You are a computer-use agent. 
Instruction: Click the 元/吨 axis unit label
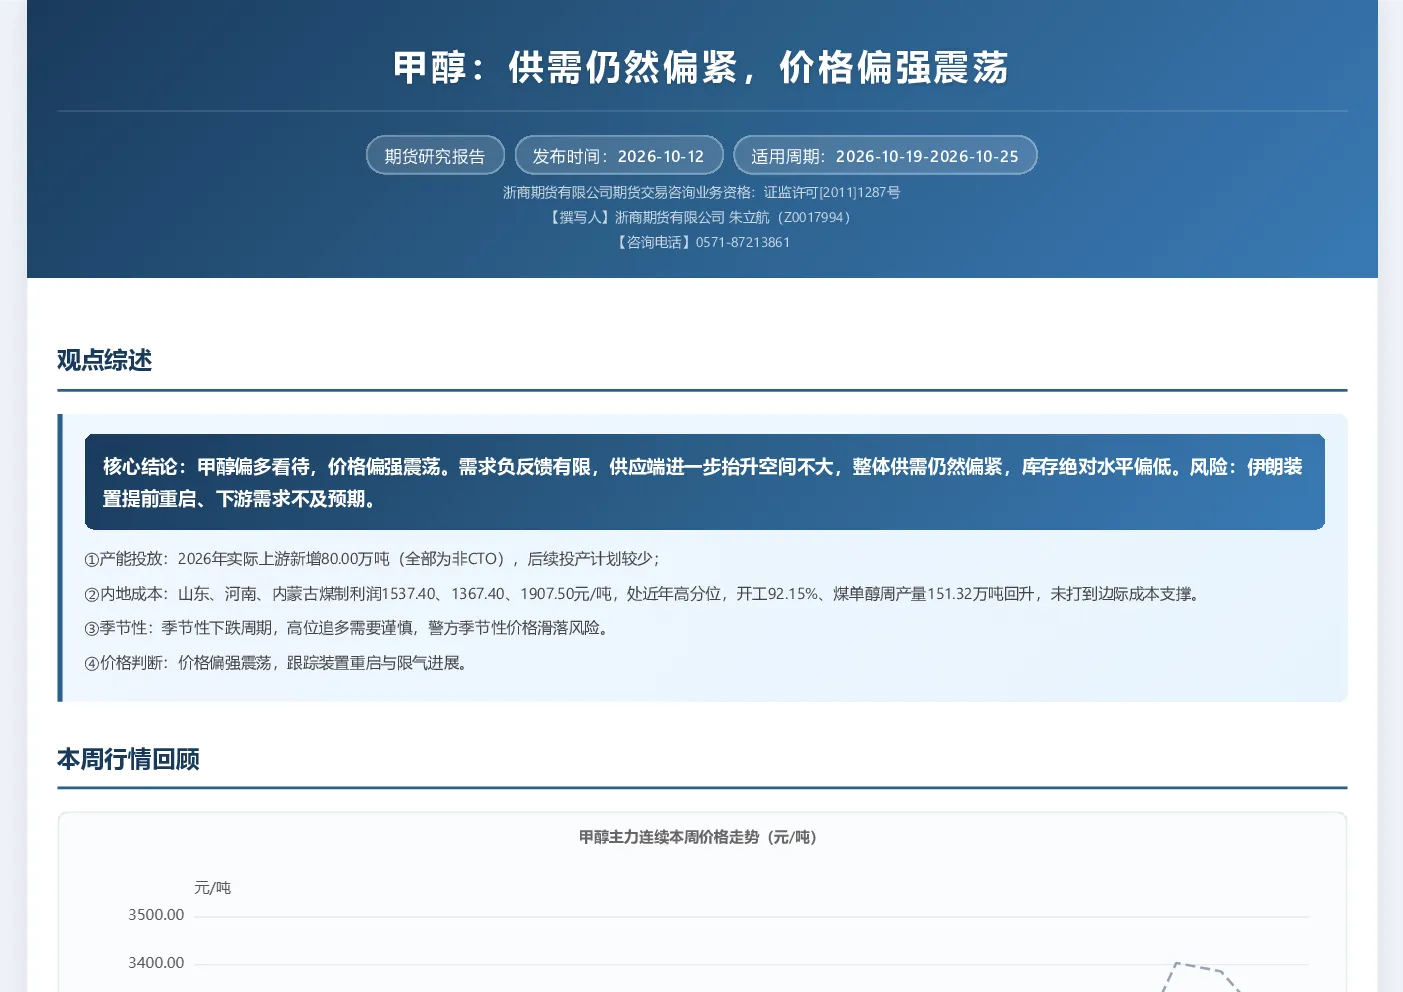(212, 888)
